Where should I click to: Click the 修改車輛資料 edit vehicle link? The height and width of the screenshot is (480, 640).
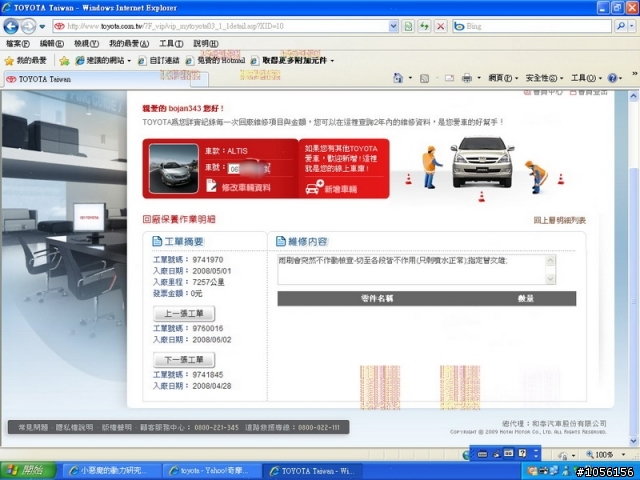(246, 188)
